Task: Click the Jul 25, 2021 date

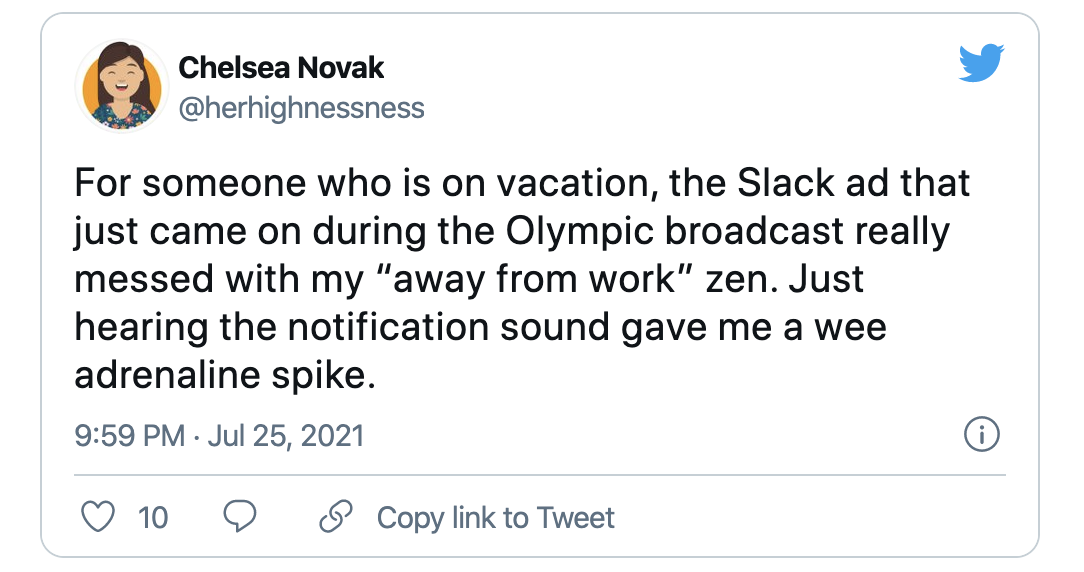Action: click(x=286, y=436)
